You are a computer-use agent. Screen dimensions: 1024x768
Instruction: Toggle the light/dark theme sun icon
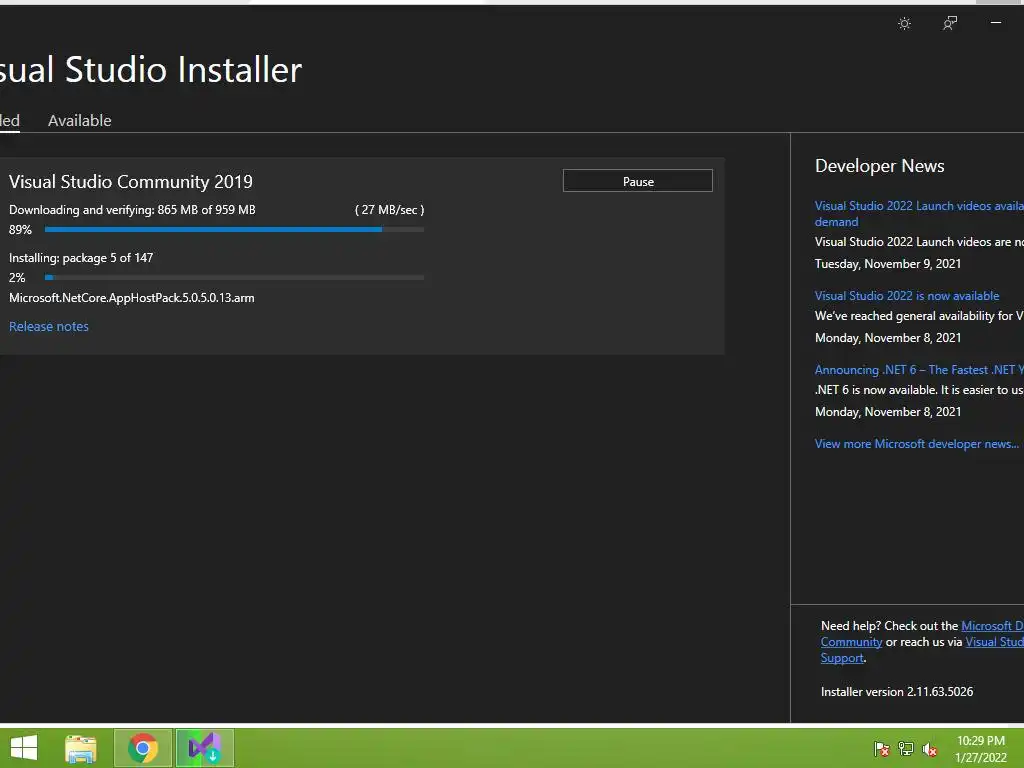(904, 24)
